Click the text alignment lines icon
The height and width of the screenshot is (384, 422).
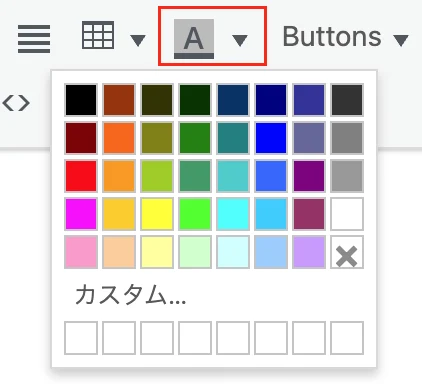point(34,39)
